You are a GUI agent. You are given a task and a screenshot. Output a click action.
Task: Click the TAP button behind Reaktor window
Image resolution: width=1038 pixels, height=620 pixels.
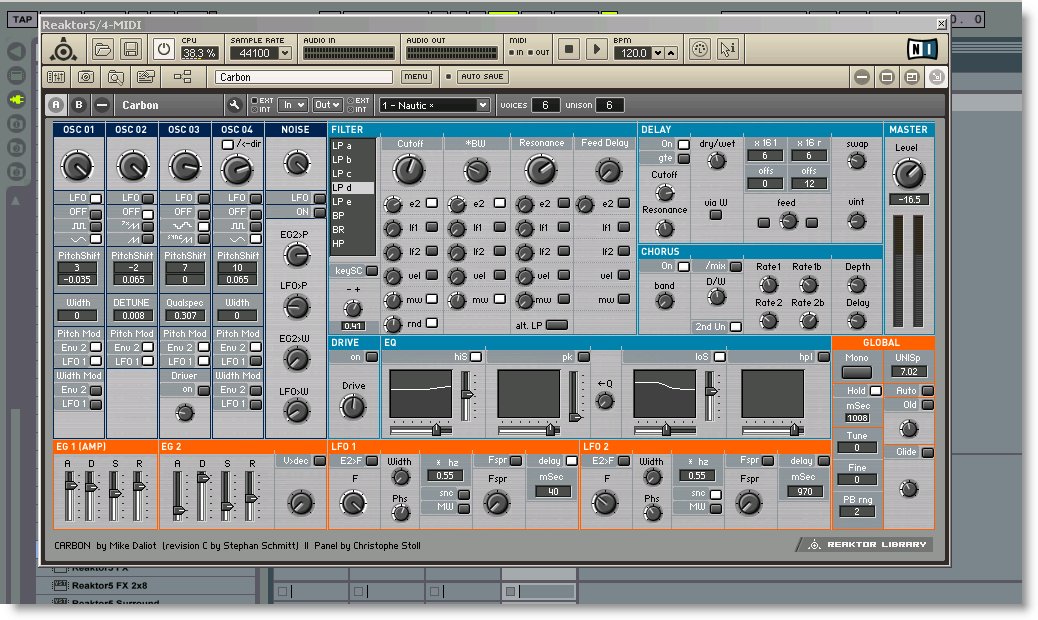click(23, 19)
